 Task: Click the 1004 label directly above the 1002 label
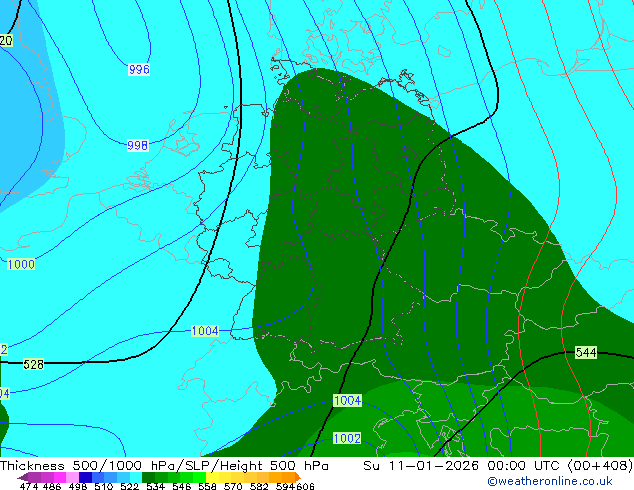click(x=347, y=401)
